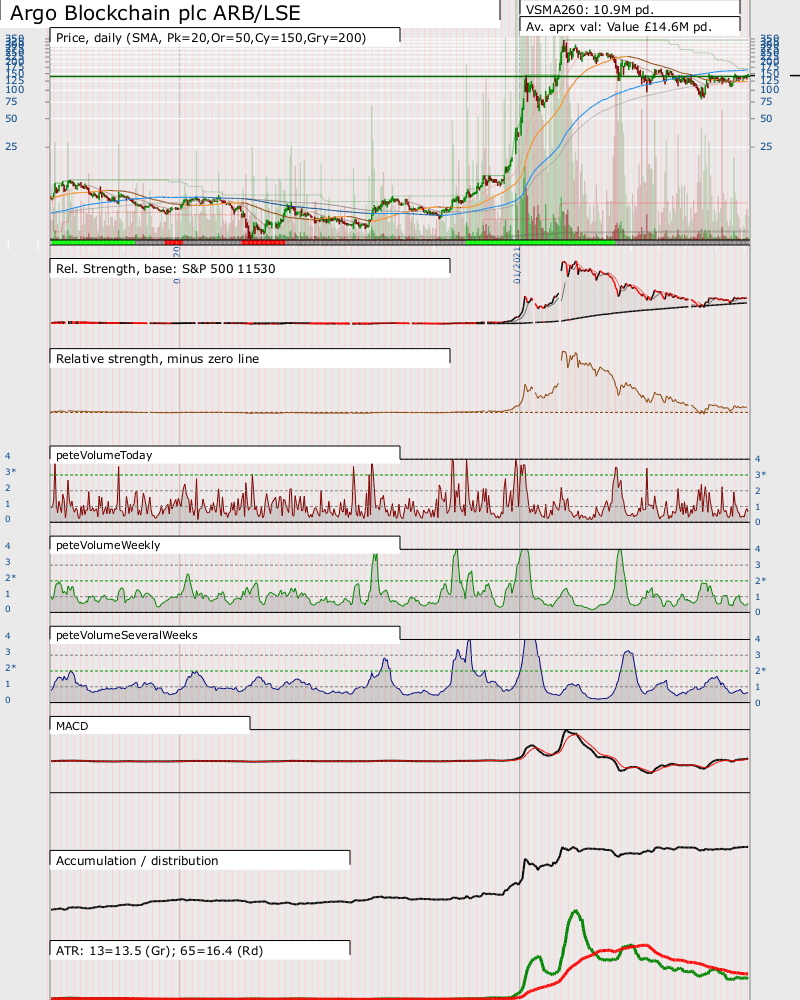The width and height of the screenshot is (800, 1000).
Task: Click the MACD panel label
Action: click(72, 726)
